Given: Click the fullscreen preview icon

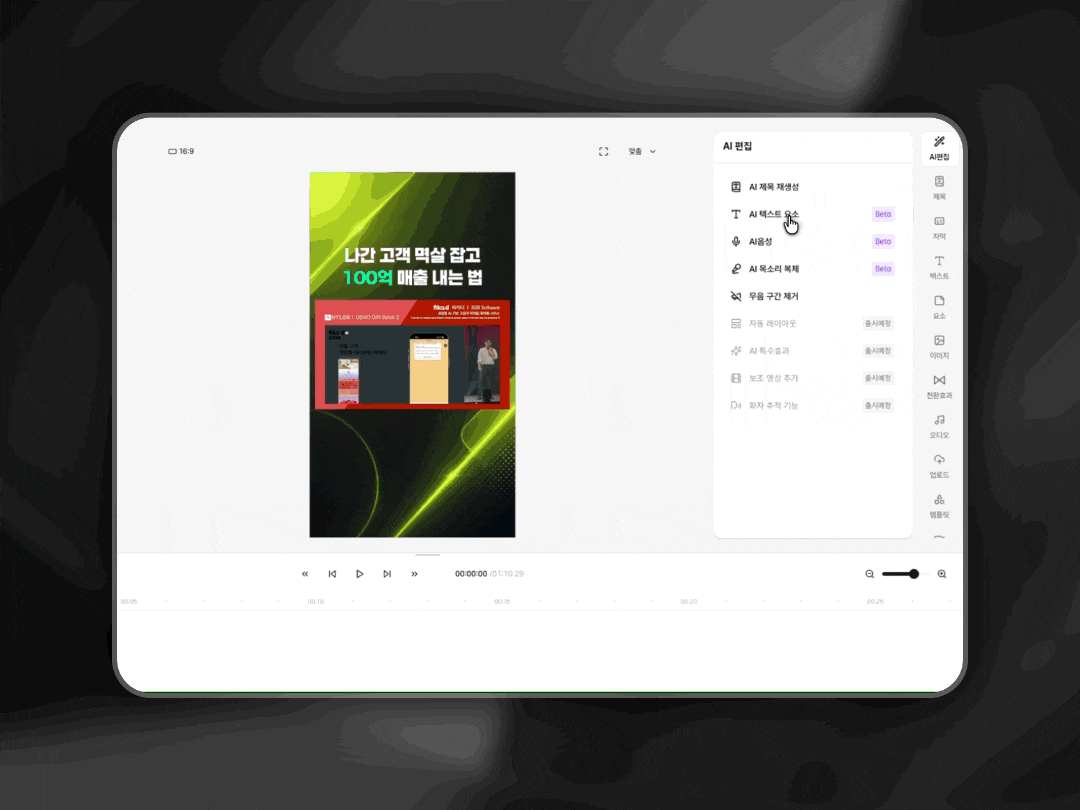Looking at the screenshot, I should [603, 152].
